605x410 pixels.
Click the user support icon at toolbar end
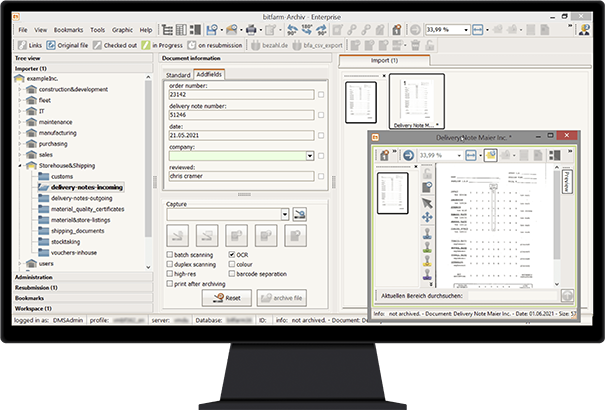click(584, 30)
